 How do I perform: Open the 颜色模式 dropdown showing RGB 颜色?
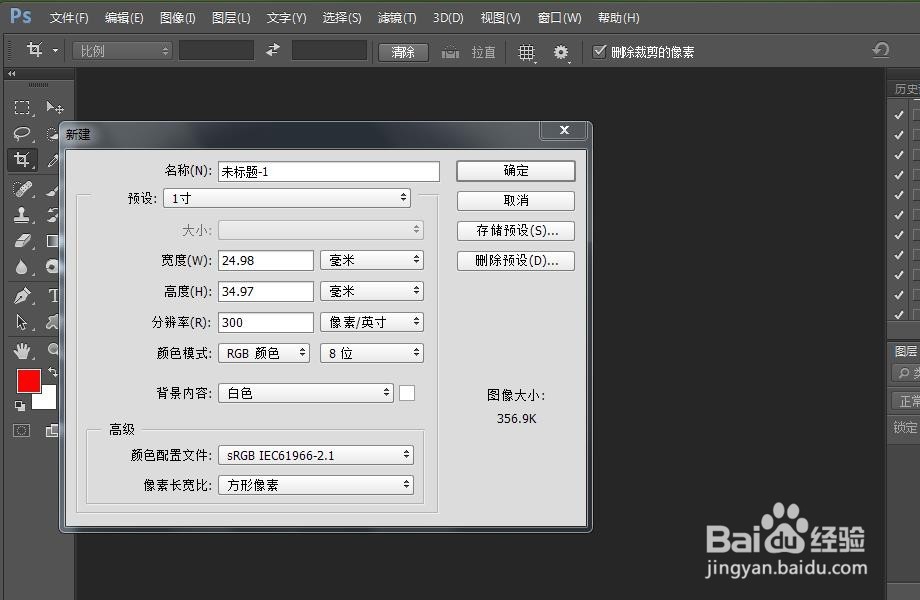tap(263, 352)
